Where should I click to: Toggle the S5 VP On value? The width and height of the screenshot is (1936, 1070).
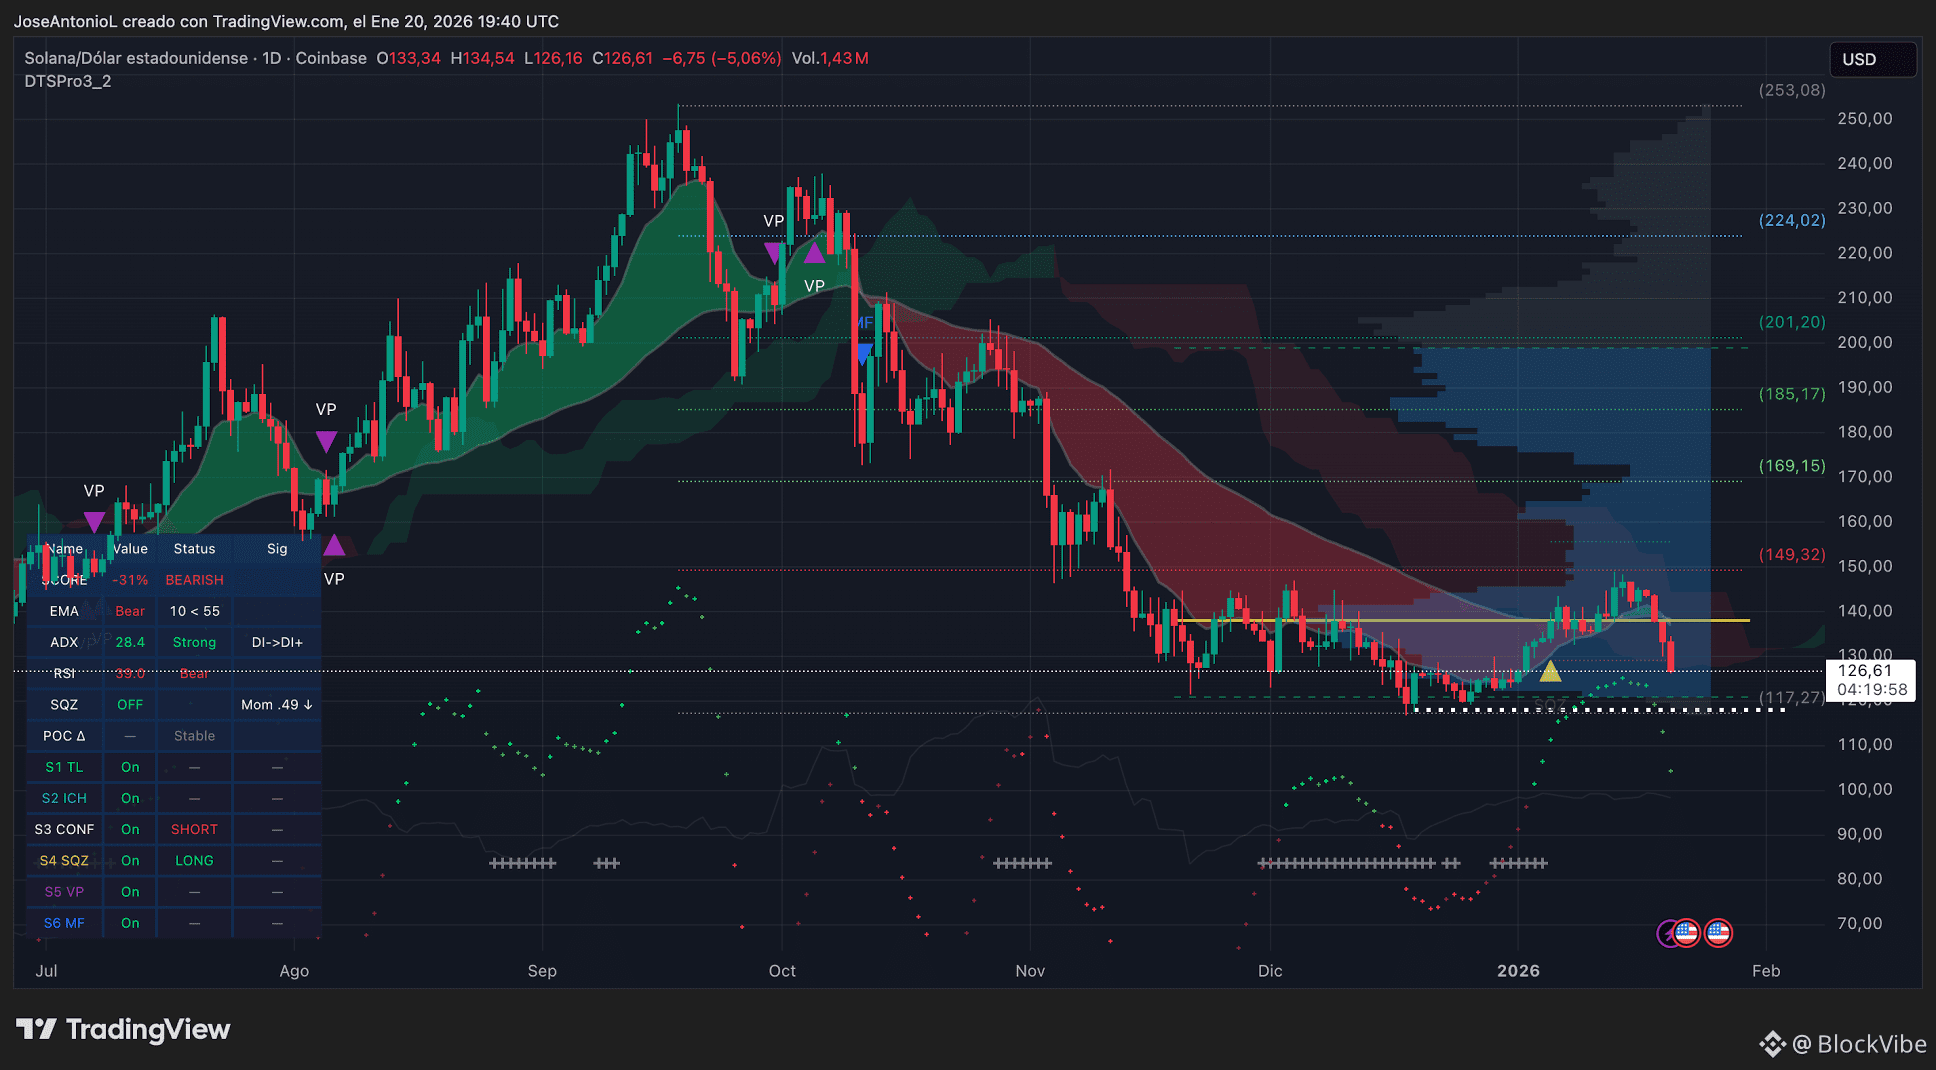pyautogui.click(x=130, y=892)
